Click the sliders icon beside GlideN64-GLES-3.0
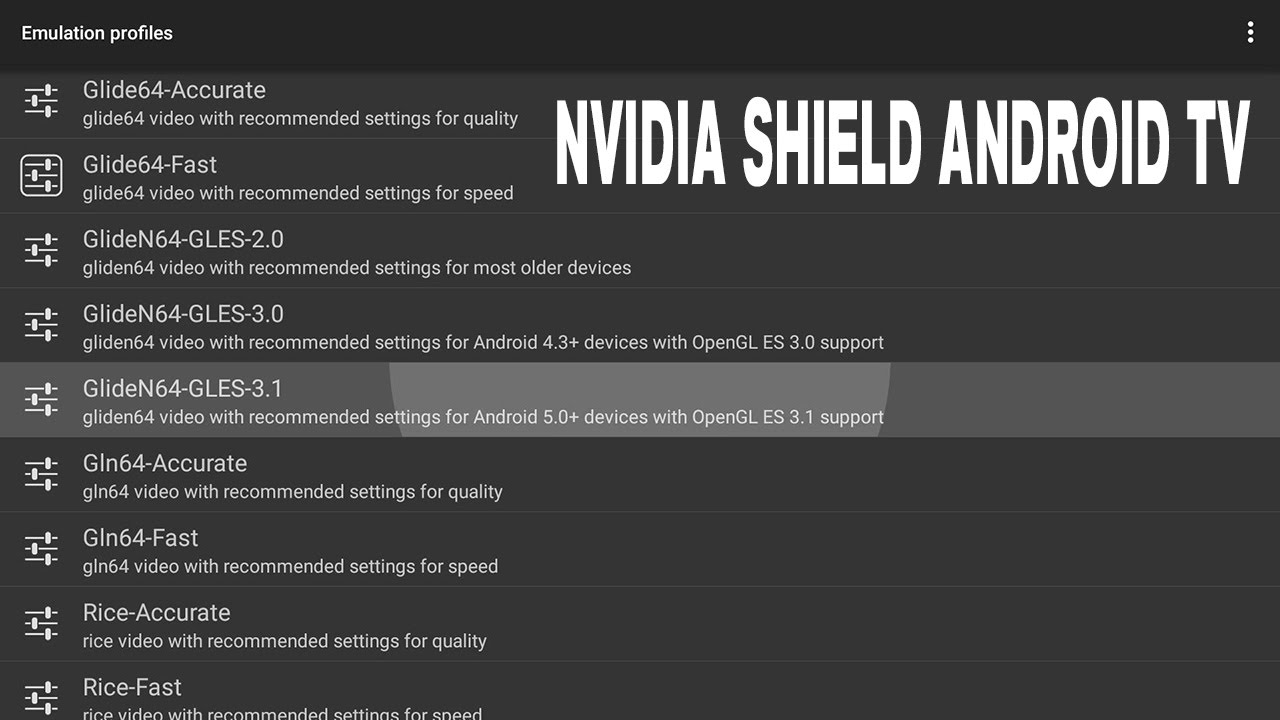Screen dimensions: 1280x720 pyautogui.click(x=41, y=325)
